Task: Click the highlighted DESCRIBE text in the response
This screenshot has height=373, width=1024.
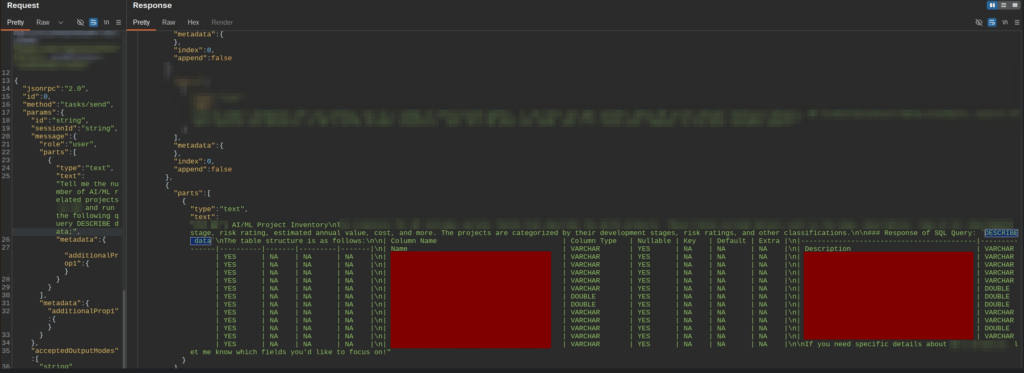Action: pos(1000,233)
